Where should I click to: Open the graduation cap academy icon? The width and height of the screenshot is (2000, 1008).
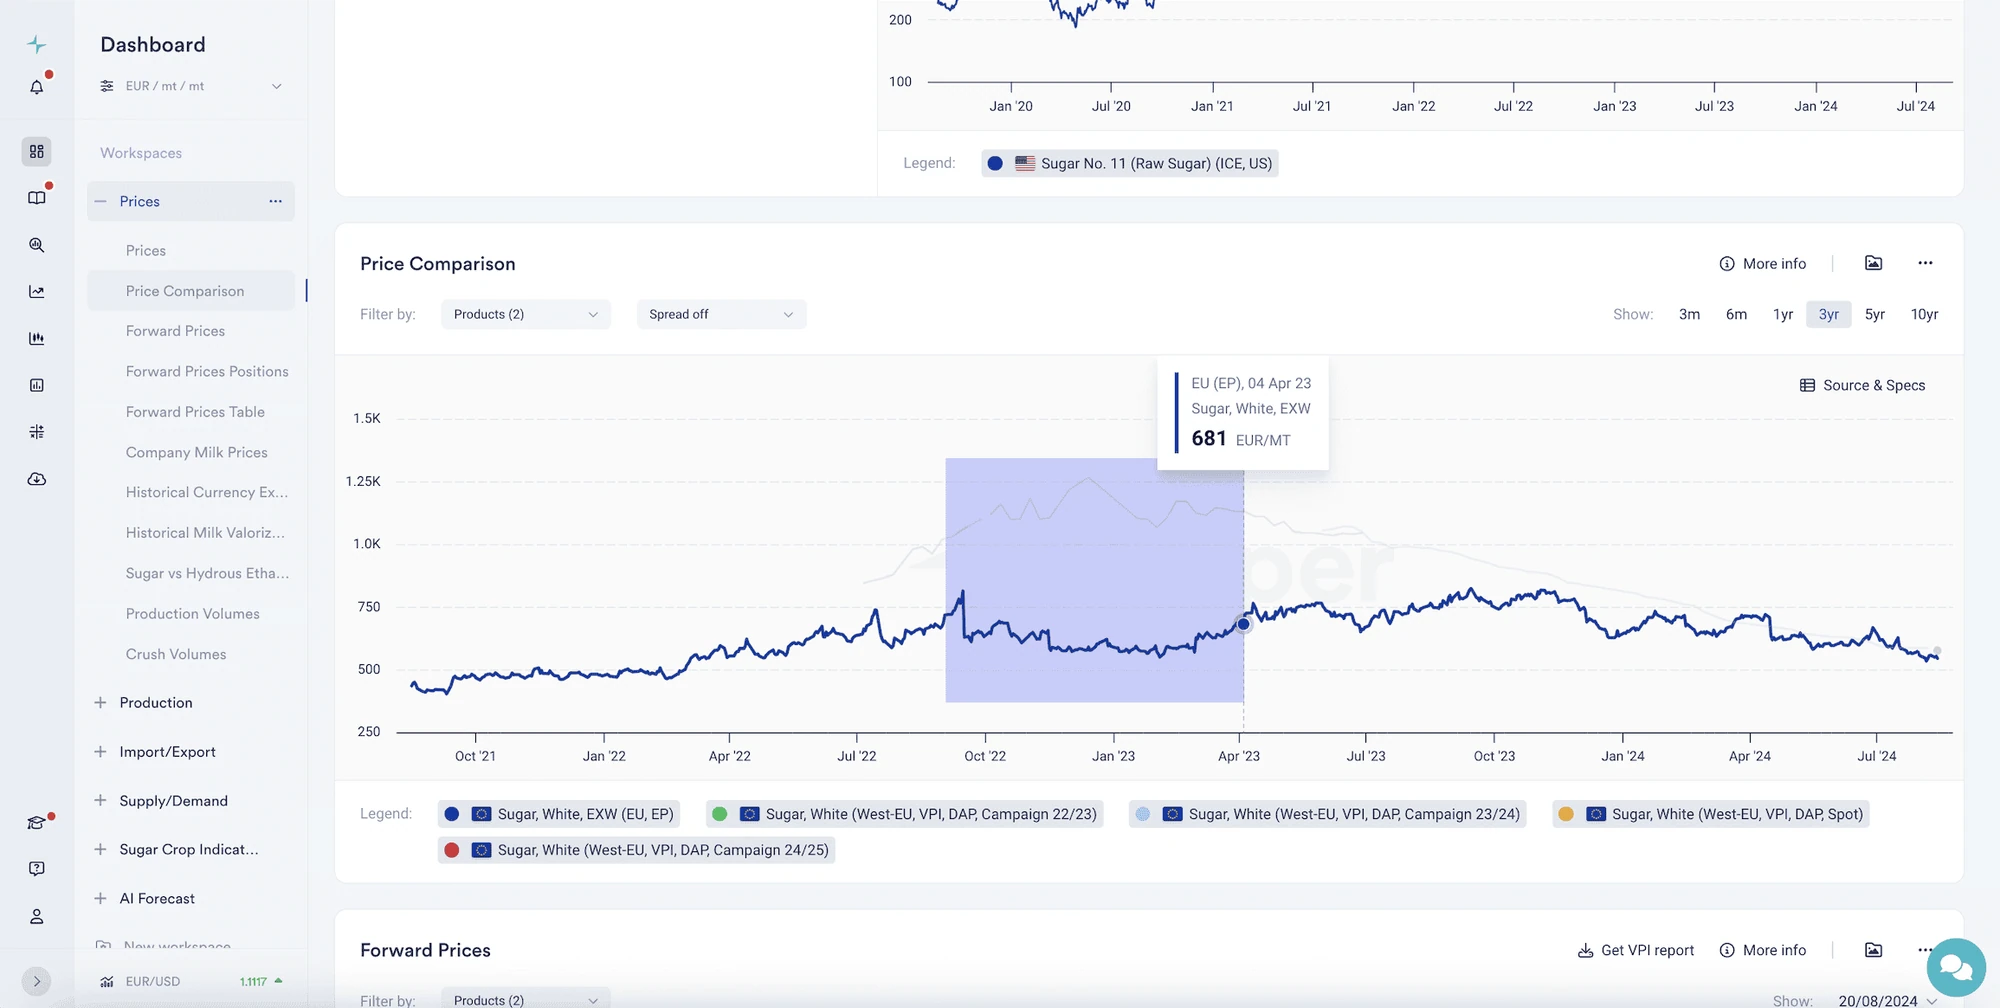coord(37,822)
